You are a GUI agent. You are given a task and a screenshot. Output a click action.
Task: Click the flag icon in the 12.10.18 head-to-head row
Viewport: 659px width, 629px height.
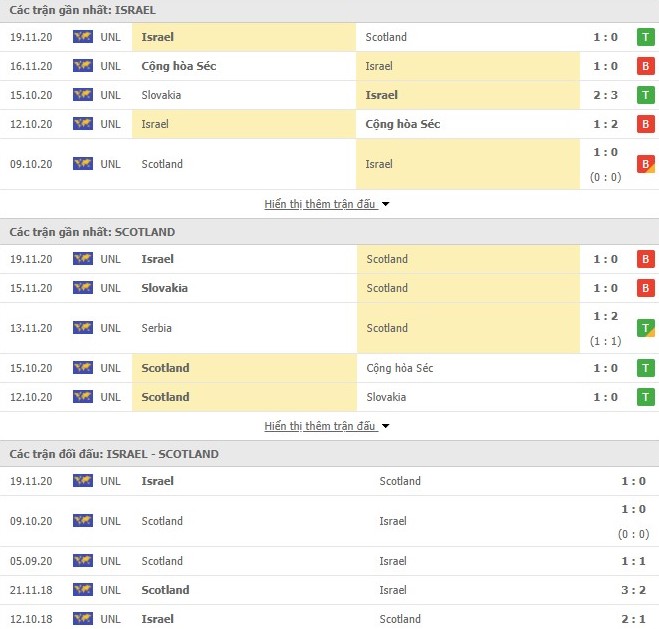(83, 619)
